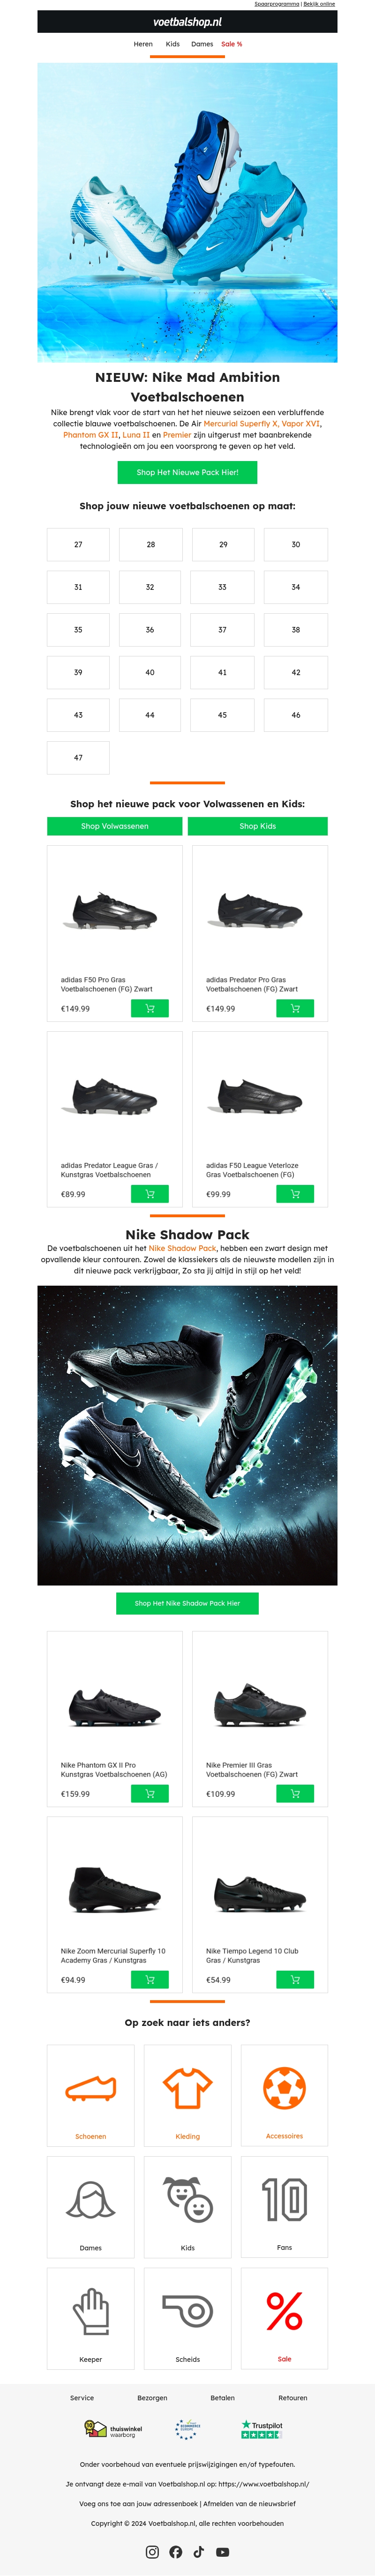Open the Instagram icon in footer
This screenshot has height=2576, width=375.
(x=152, y=2551)
